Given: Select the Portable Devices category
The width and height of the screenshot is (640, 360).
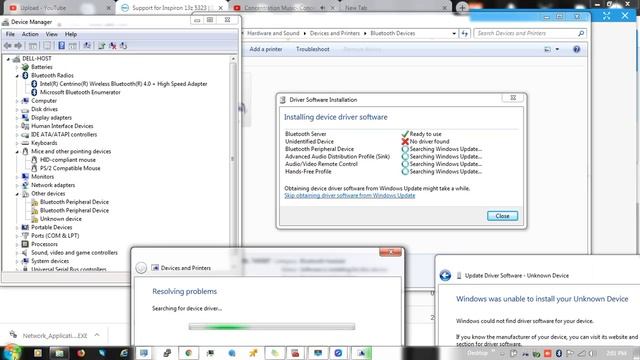Looking at the screenshot, I should point(51,227).
